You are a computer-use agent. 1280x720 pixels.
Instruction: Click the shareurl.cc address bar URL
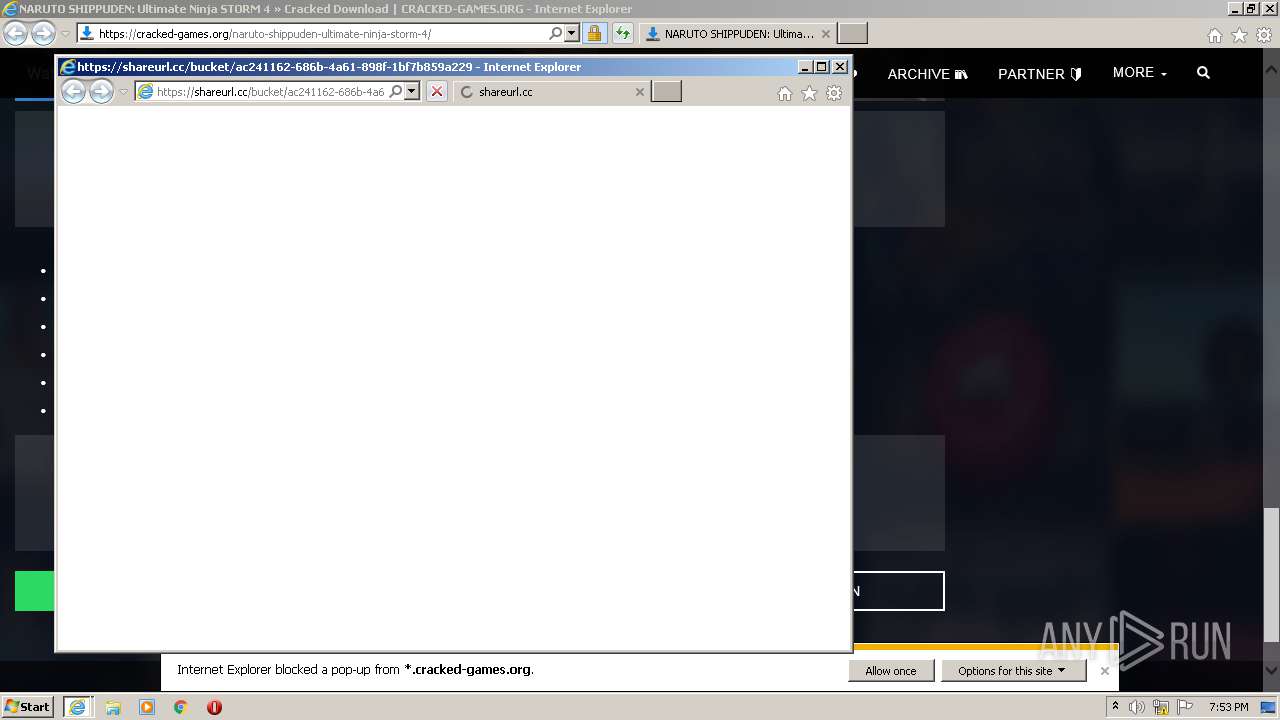click(x=270, y=92)
